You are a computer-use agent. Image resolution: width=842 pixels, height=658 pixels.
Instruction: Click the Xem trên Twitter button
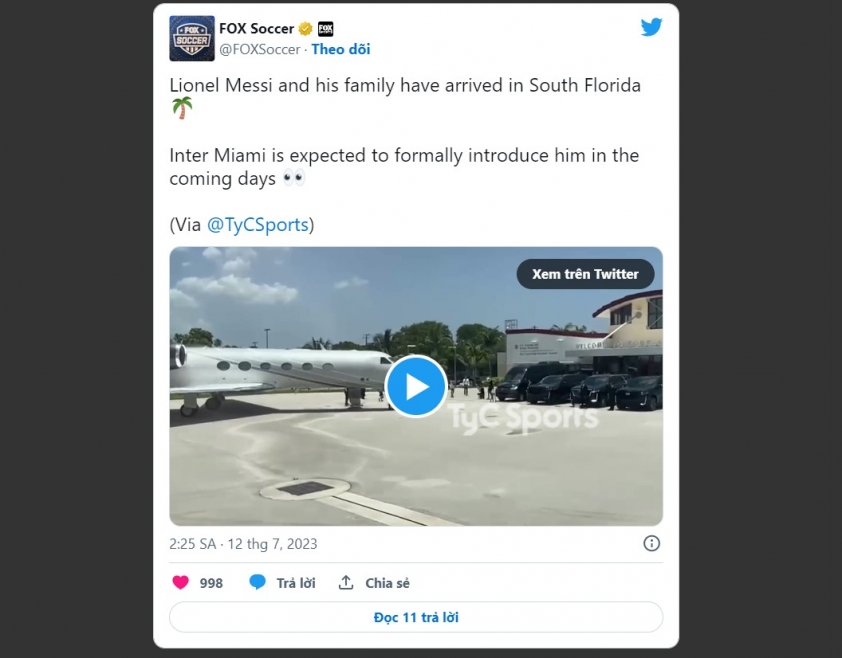point(585,274)
